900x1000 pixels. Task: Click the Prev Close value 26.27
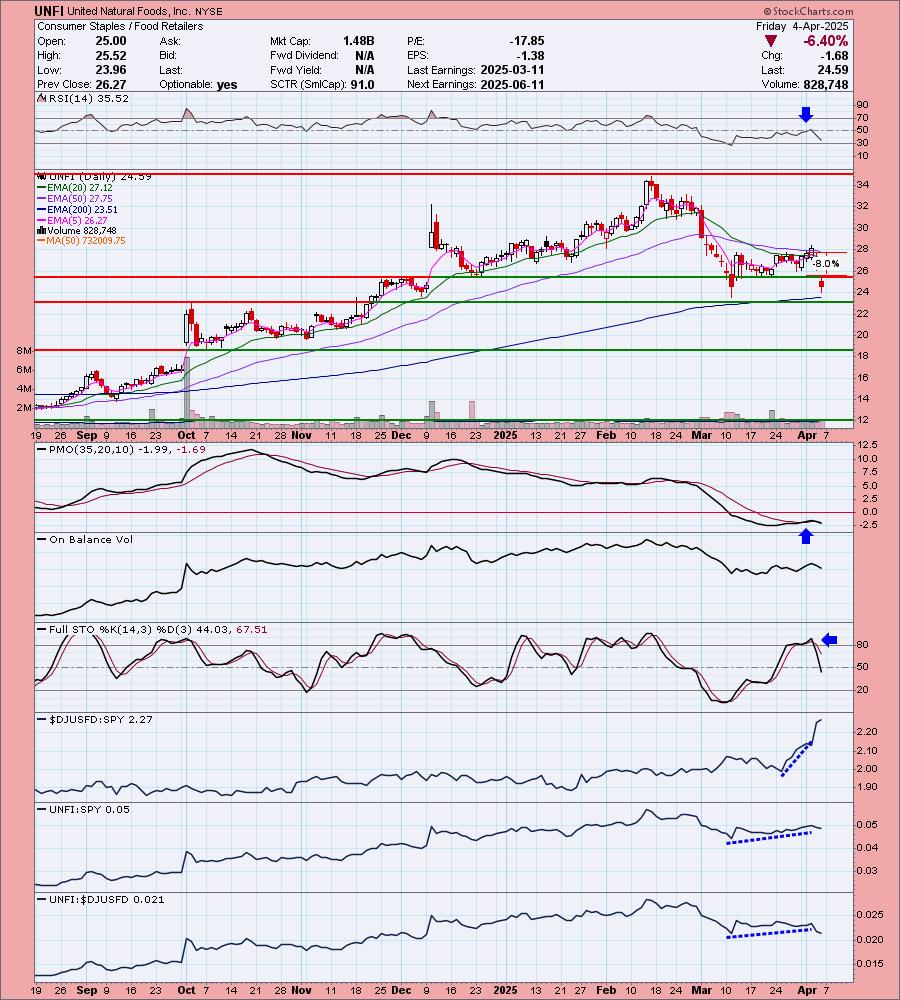[111, 84]
